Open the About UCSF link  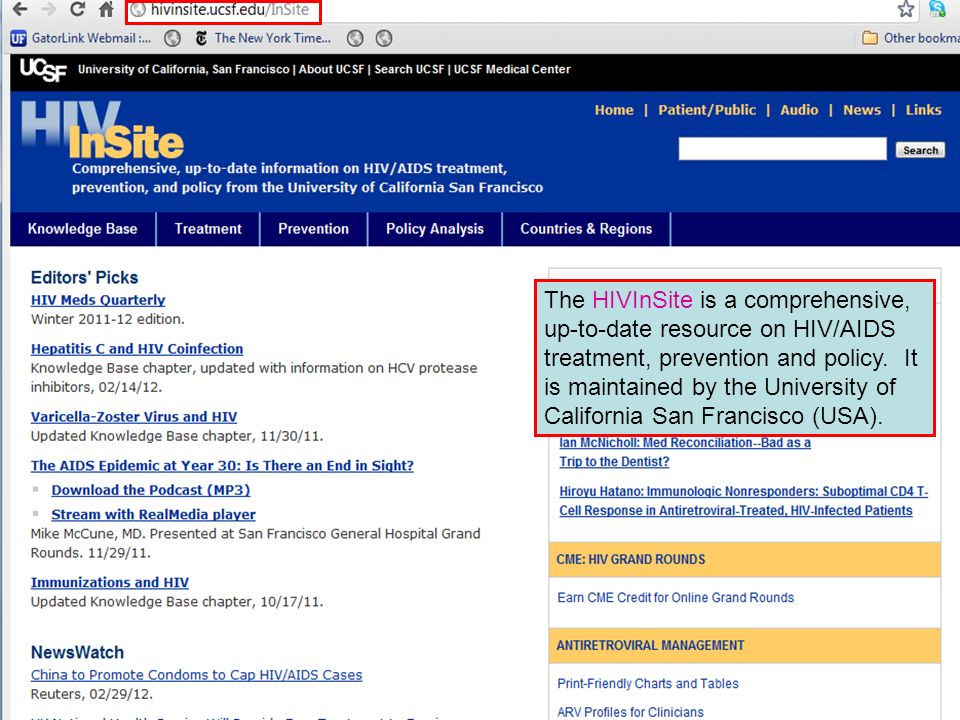pos(331,69)
